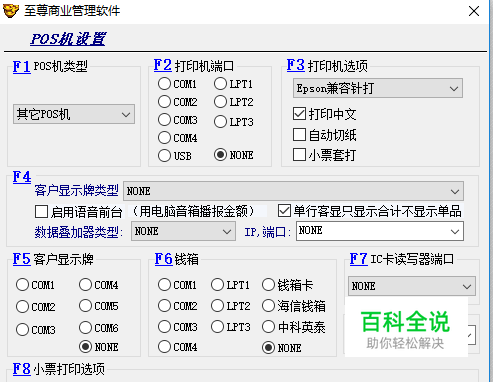Screen dimensions: 493x382
Task: Click the F5 shortcut link
Action: click(22, 259)
